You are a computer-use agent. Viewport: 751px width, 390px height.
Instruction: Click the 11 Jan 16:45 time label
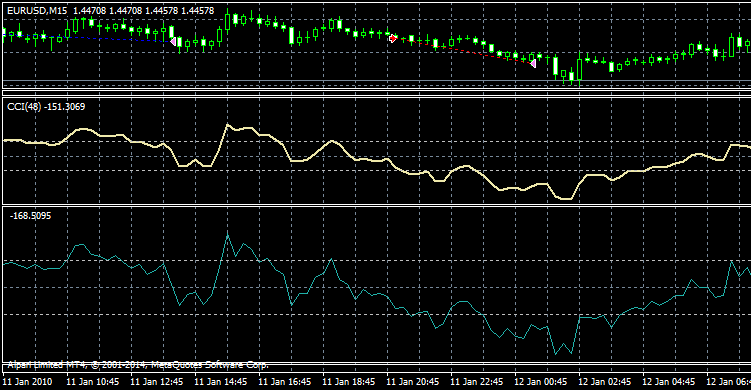284,382
